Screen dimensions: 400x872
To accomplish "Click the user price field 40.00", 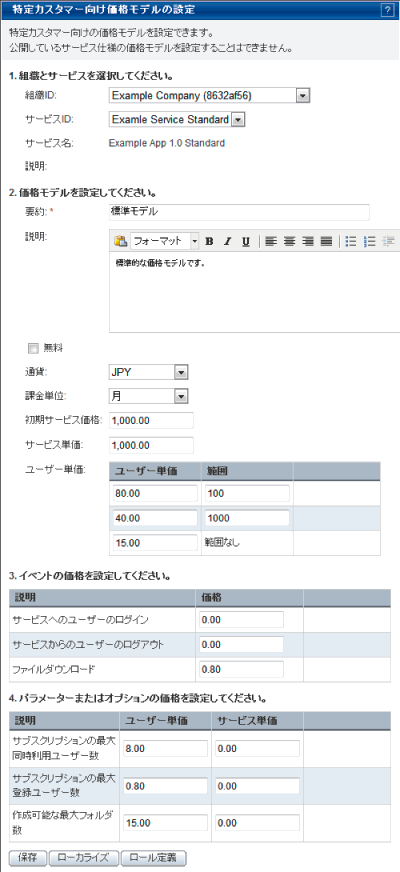I will point(155,518).
